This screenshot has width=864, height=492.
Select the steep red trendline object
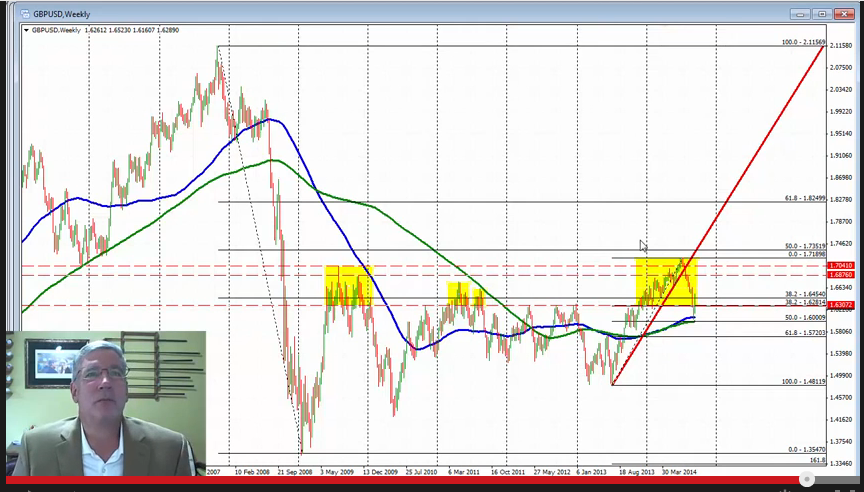pyautogui.click(x=719, y=215)
